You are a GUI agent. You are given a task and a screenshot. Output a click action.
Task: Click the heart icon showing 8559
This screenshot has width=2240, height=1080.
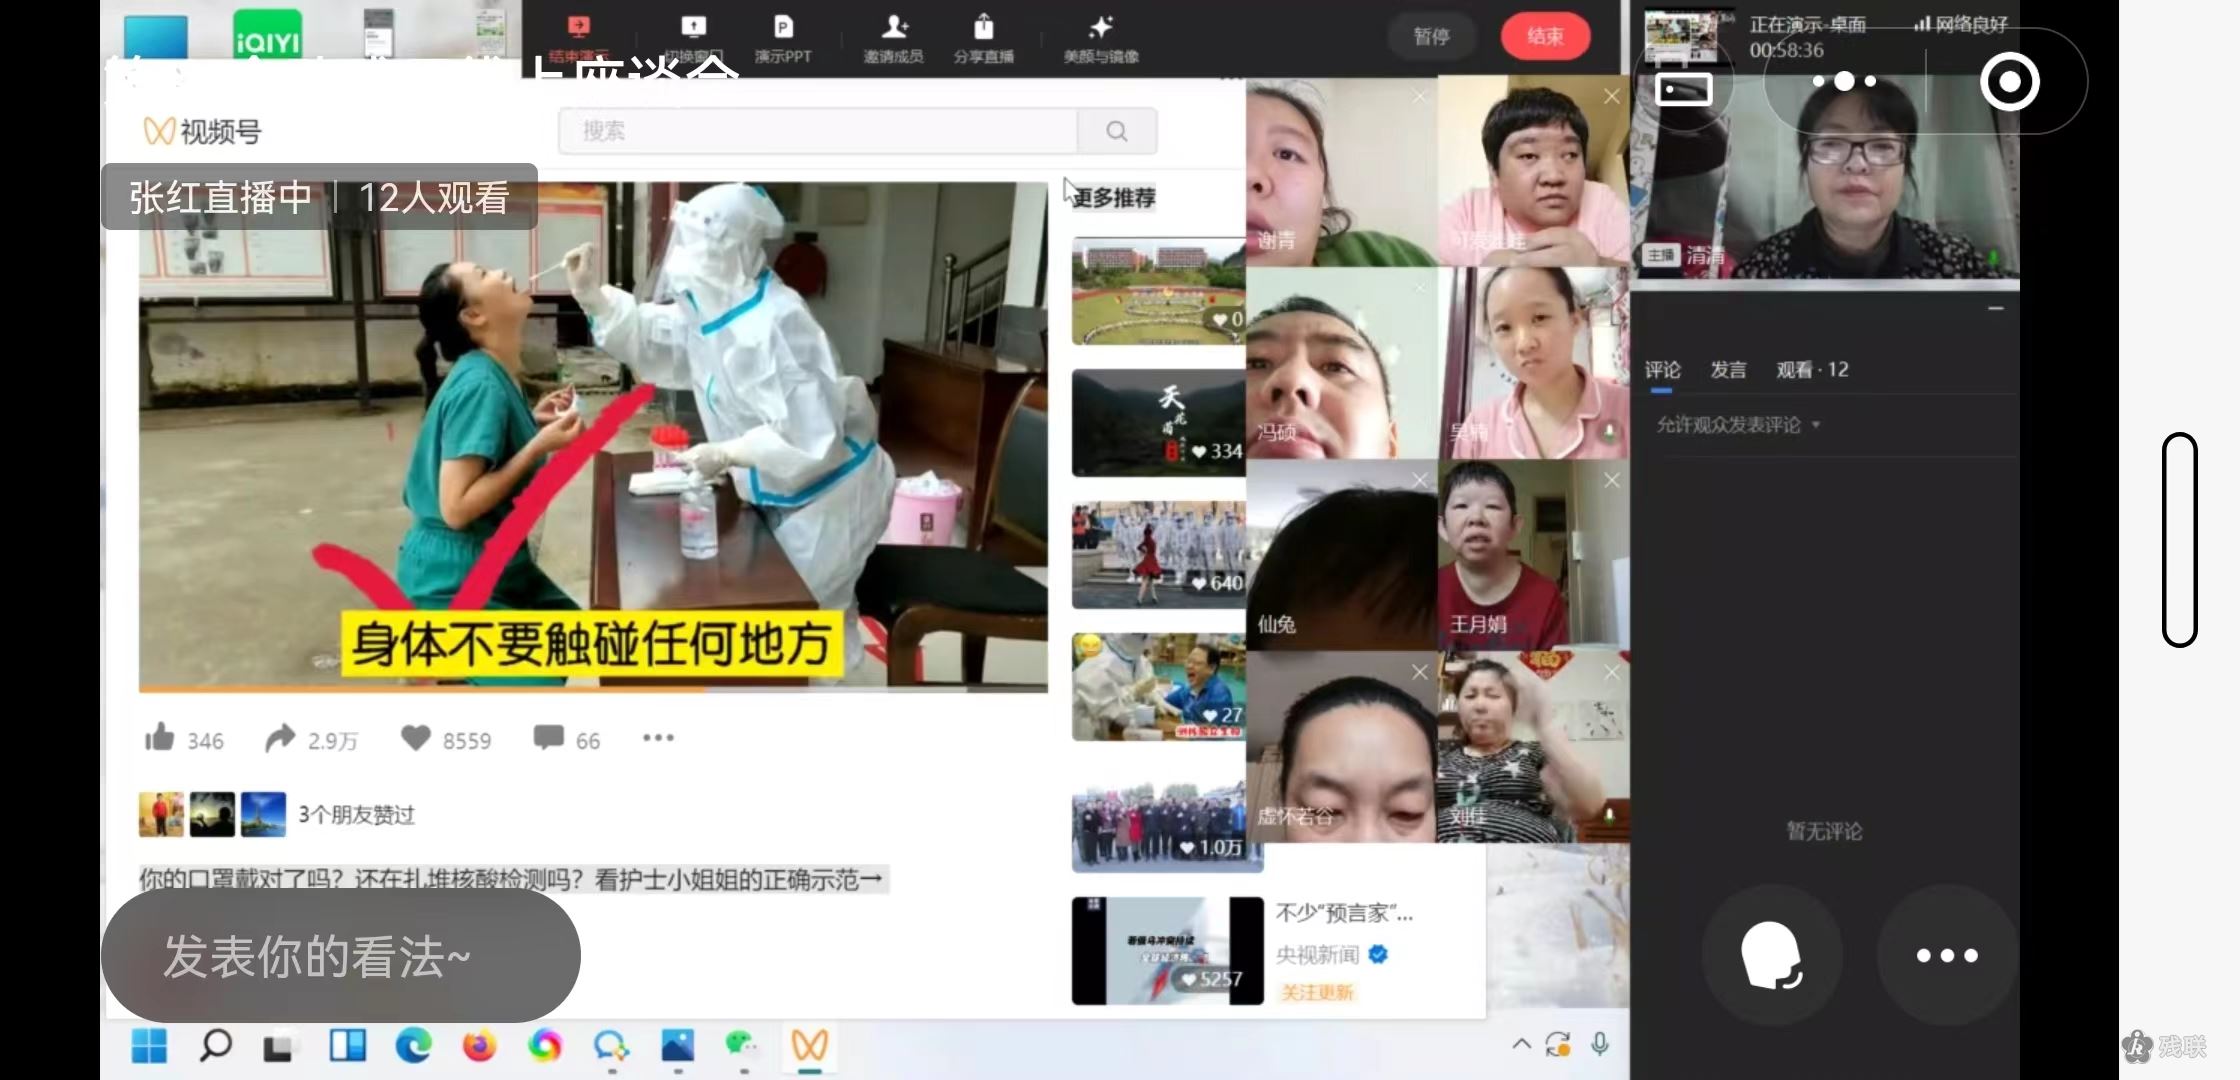click(415, 738)
